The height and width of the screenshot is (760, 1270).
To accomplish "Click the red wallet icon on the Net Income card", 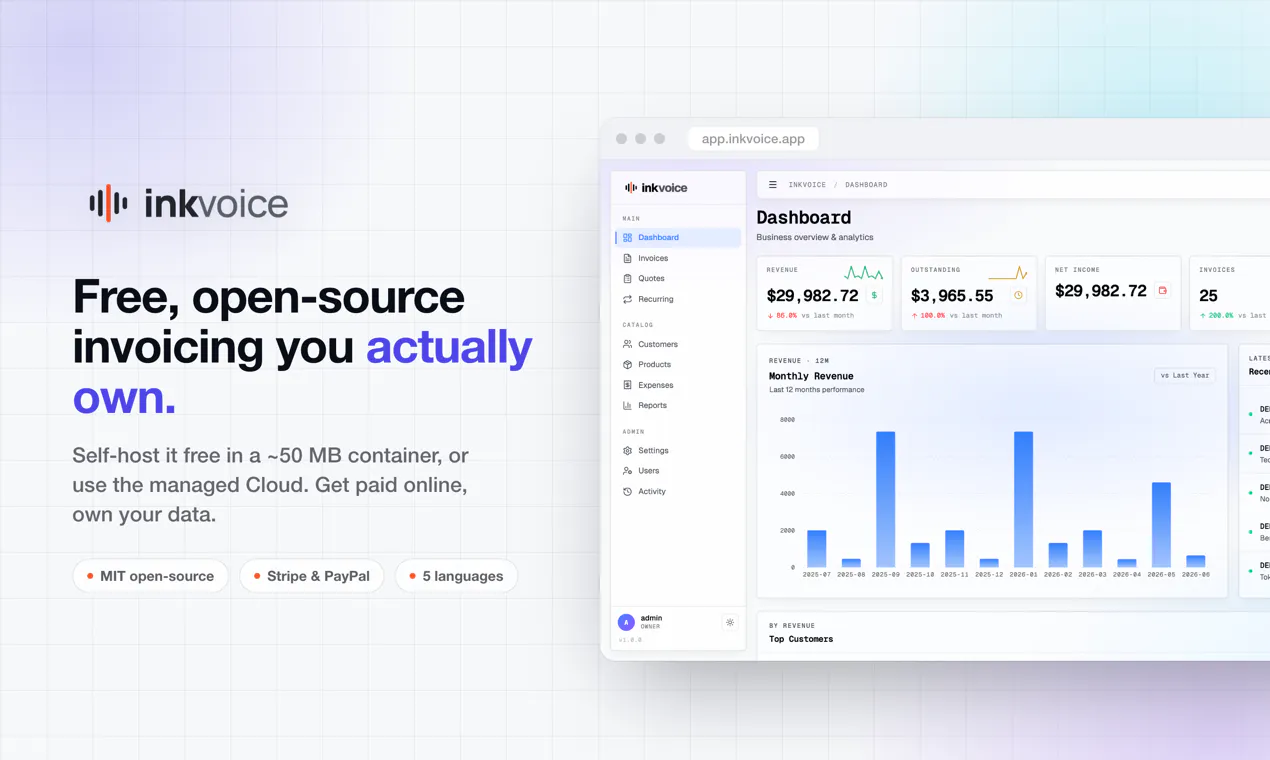I will 1162,291.
